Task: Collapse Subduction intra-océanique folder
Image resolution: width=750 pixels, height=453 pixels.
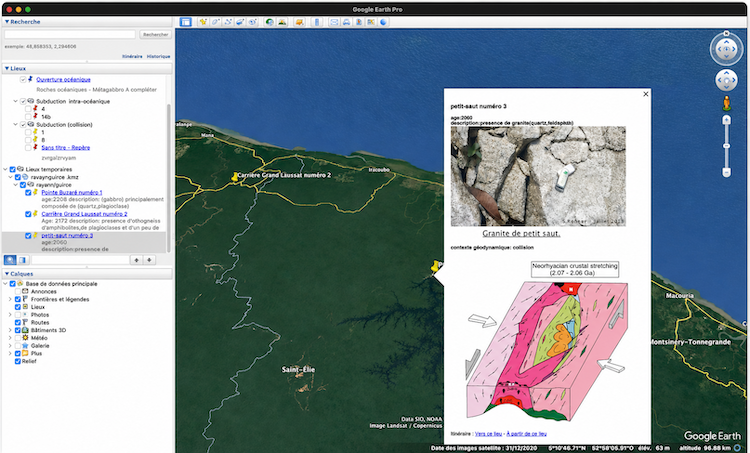Action: click(15, 101)
